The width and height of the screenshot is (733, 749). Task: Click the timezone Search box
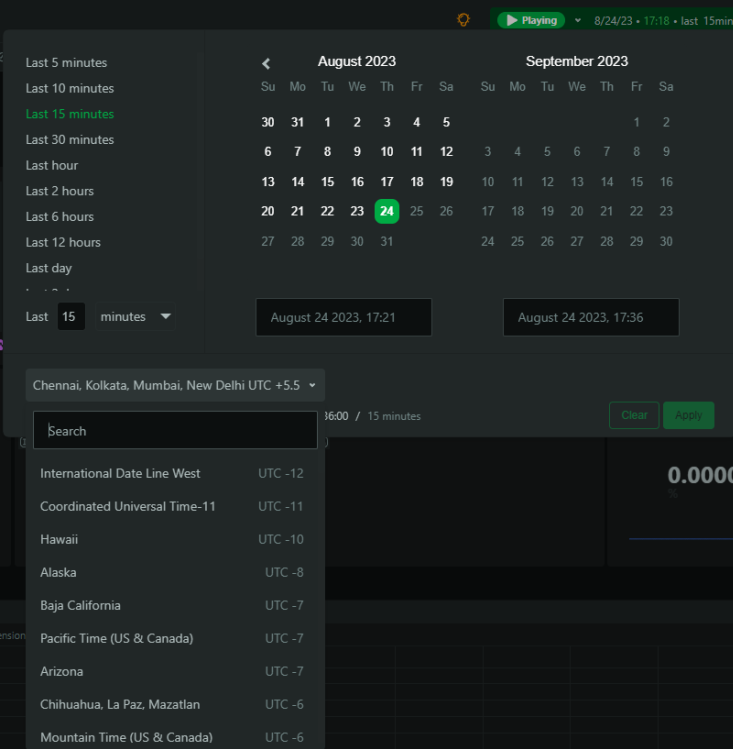tap(175, 431)
